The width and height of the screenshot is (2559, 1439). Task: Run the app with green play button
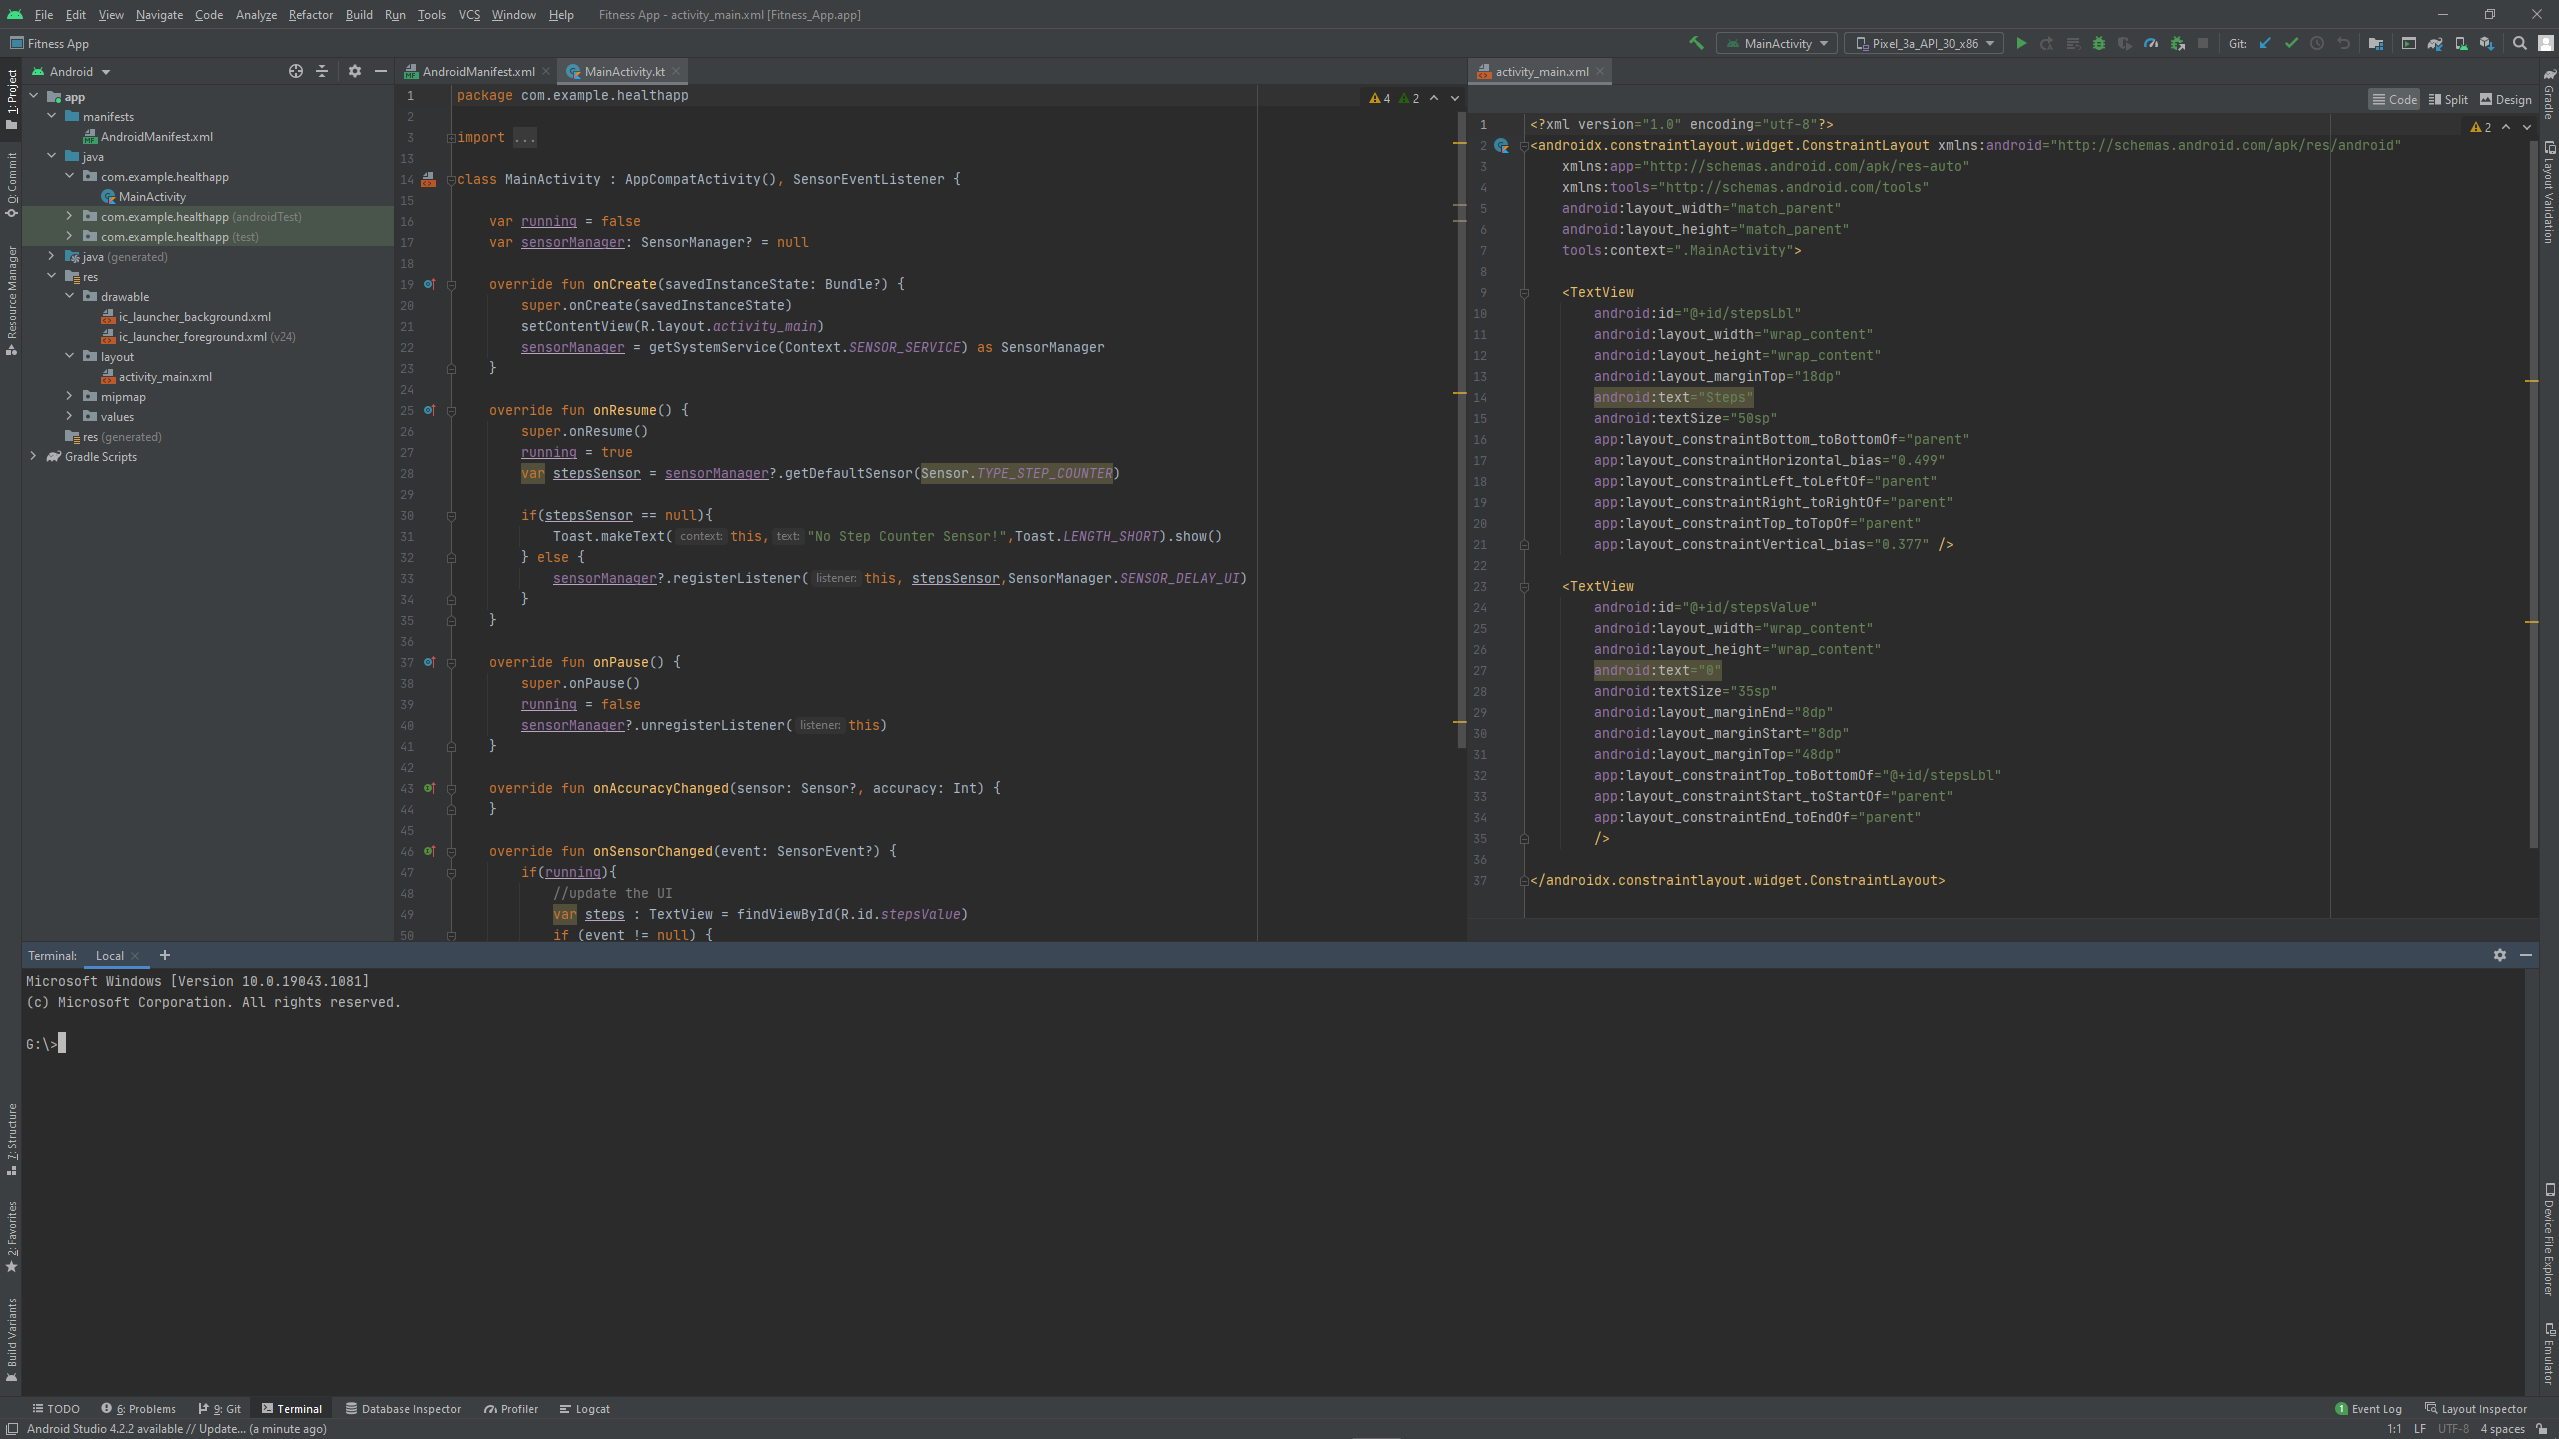[2021, 43]
